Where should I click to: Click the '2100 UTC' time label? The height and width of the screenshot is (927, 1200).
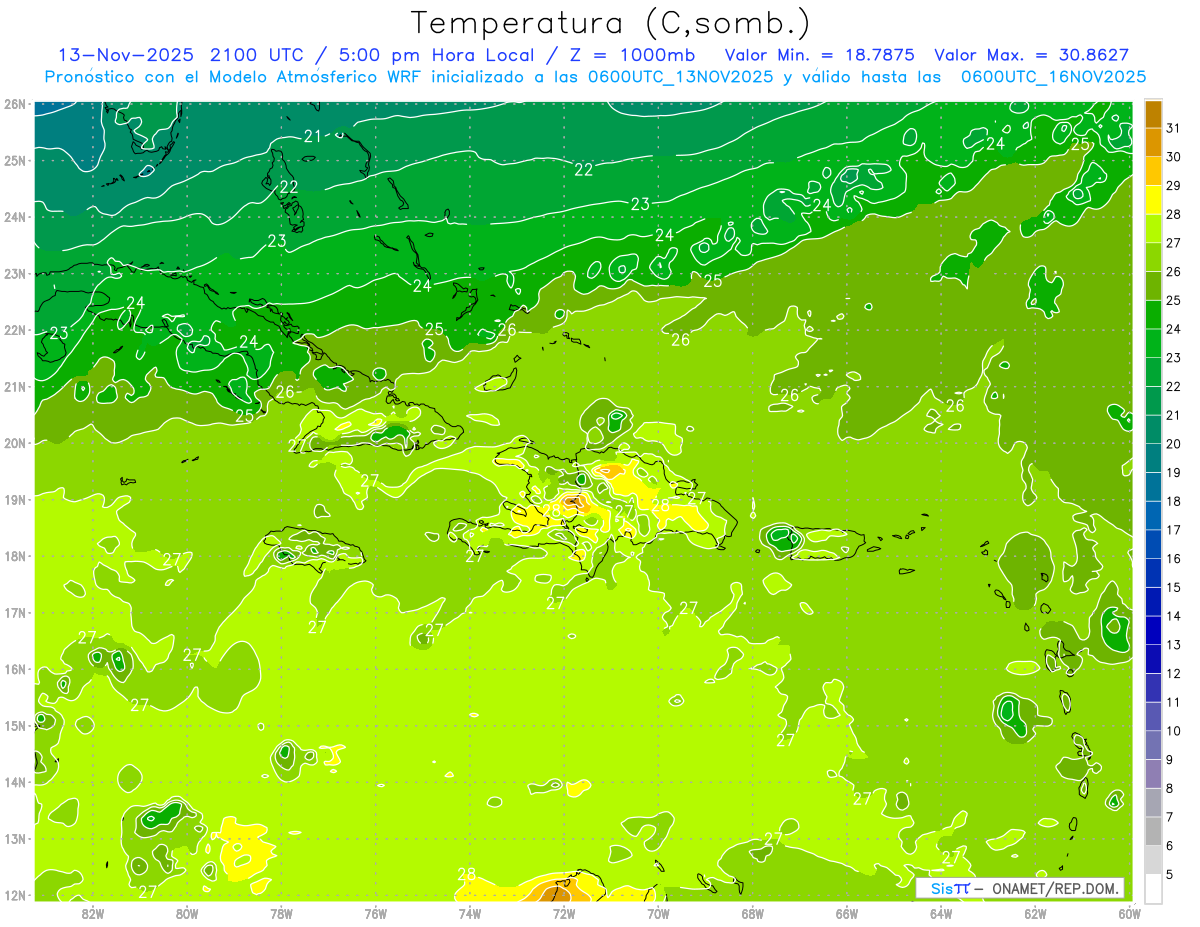(256, 55)
